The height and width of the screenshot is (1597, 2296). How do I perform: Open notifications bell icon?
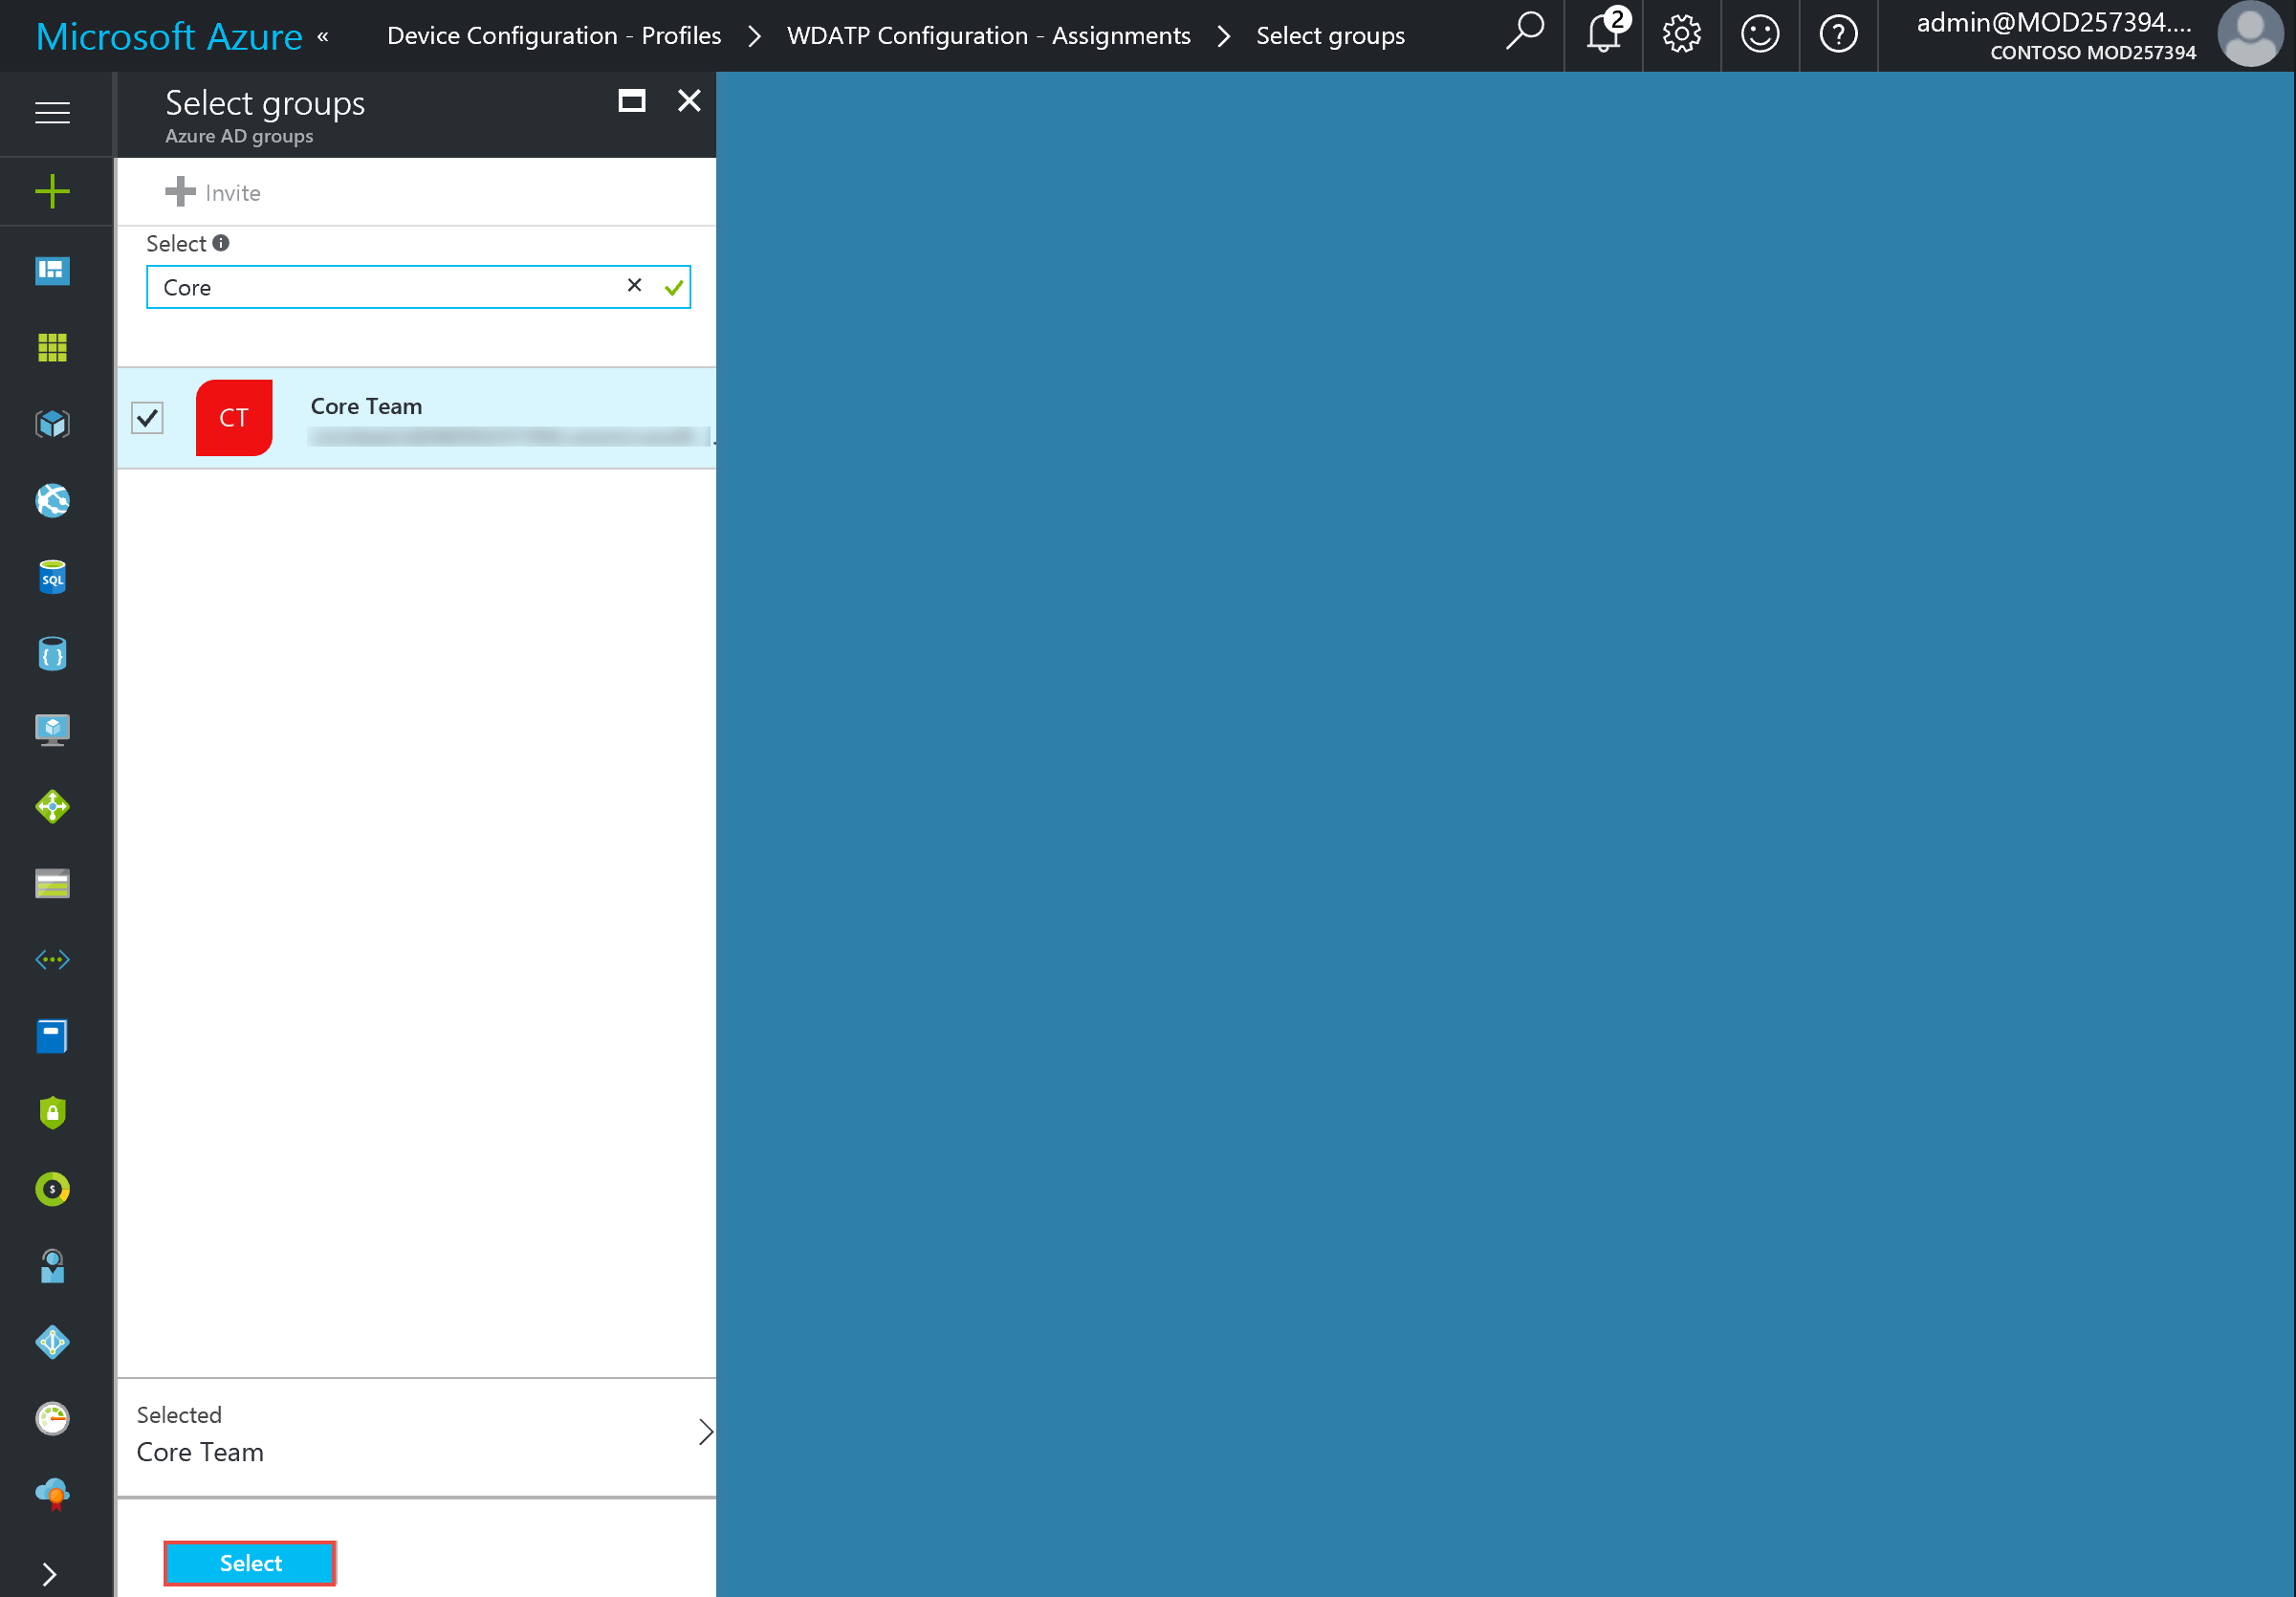tap(1603, 35)
